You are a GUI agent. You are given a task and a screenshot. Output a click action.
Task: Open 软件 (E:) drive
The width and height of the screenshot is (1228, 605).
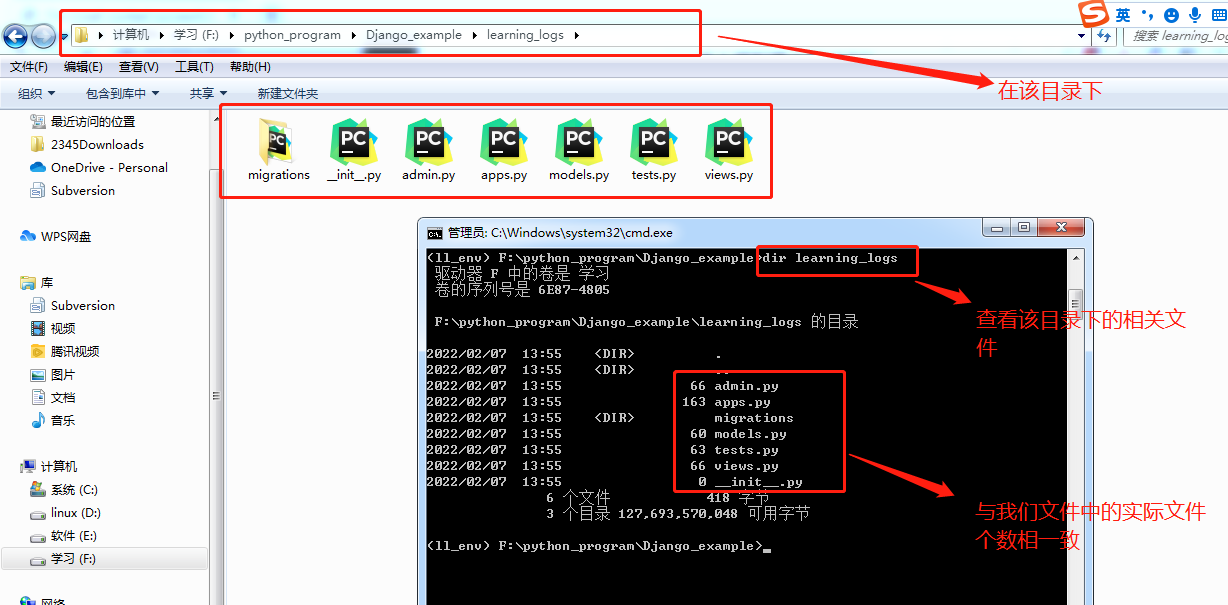[x=64, y=535]
